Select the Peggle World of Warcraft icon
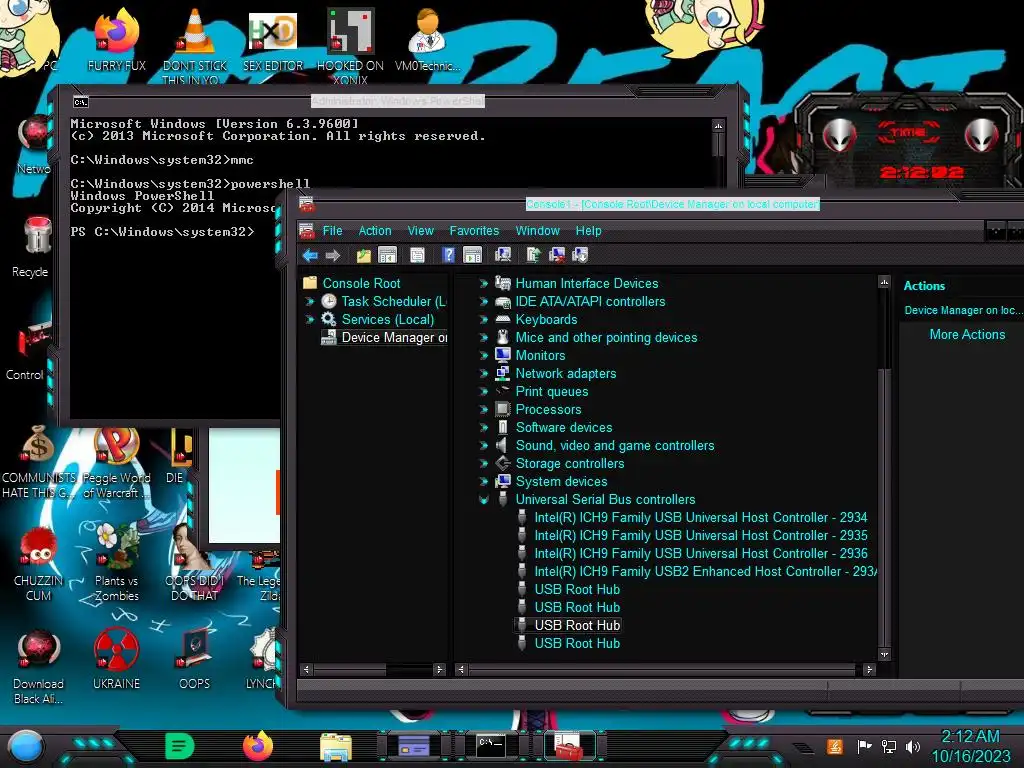Screen dimensions: 1024x768 tap(116, 464)
